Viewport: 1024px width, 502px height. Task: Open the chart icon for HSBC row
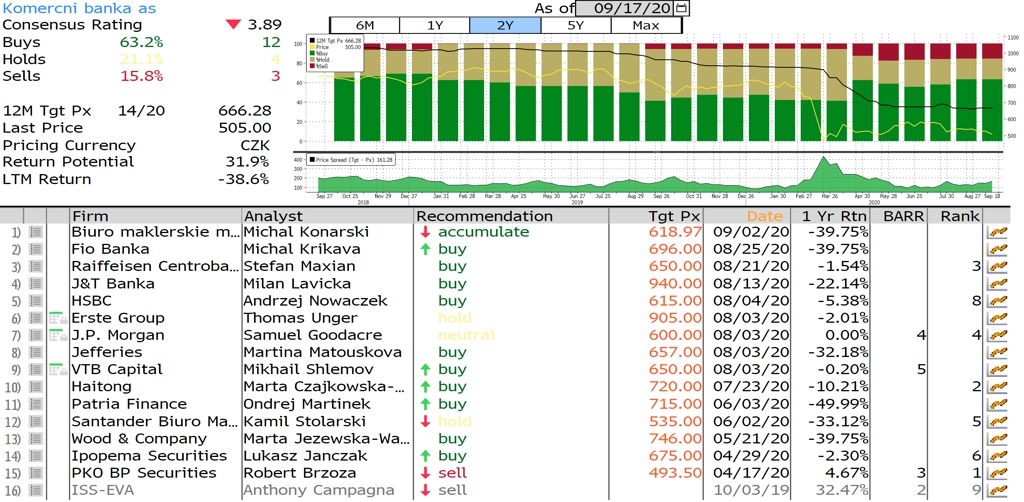[997, 301]
